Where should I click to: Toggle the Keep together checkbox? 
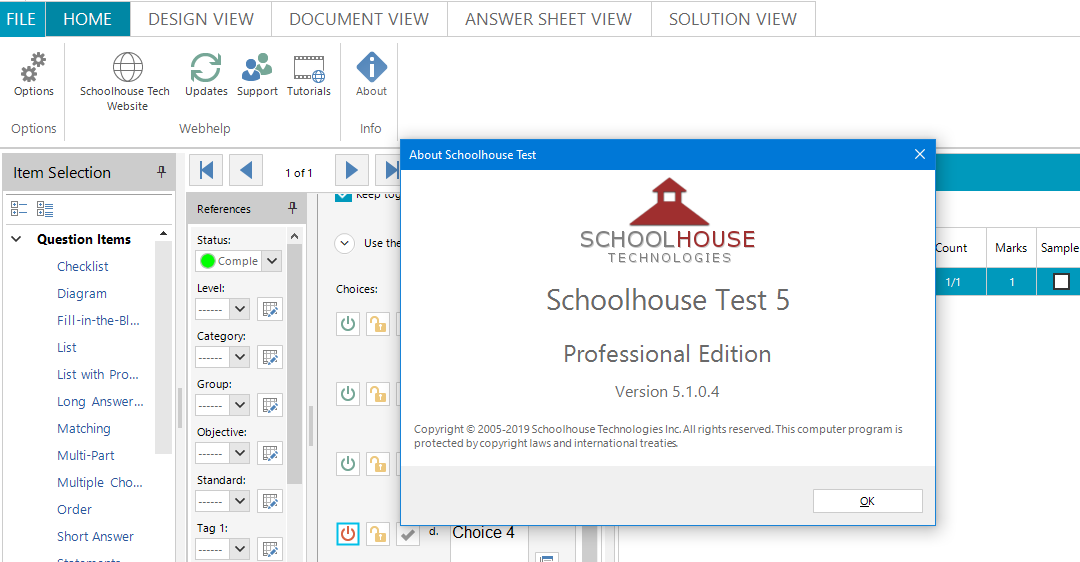[343, 196]
